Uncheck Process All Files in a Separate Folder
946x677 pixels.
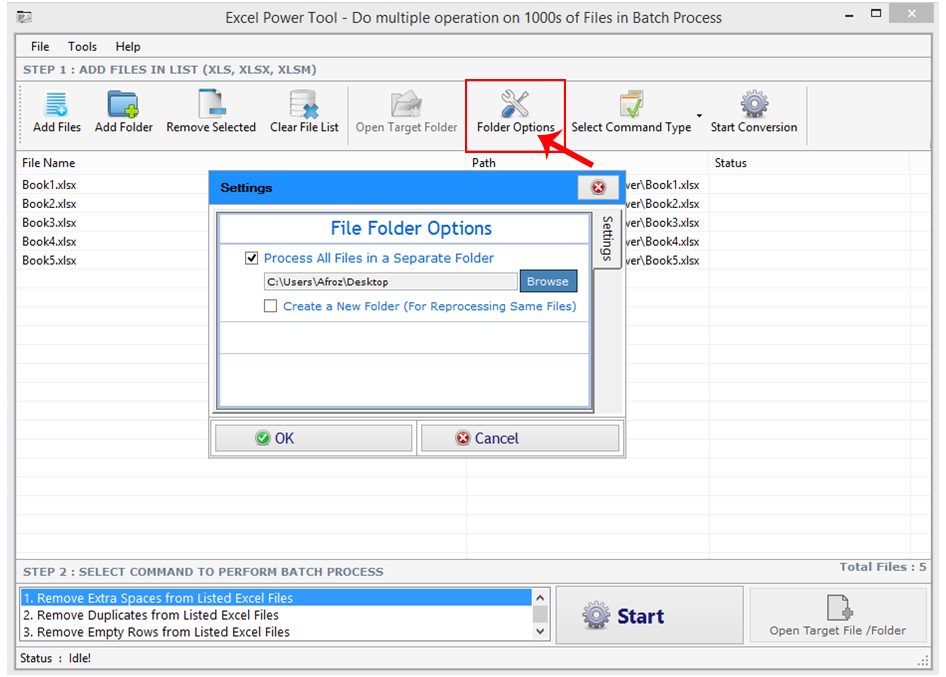click(x=252, y=258)
